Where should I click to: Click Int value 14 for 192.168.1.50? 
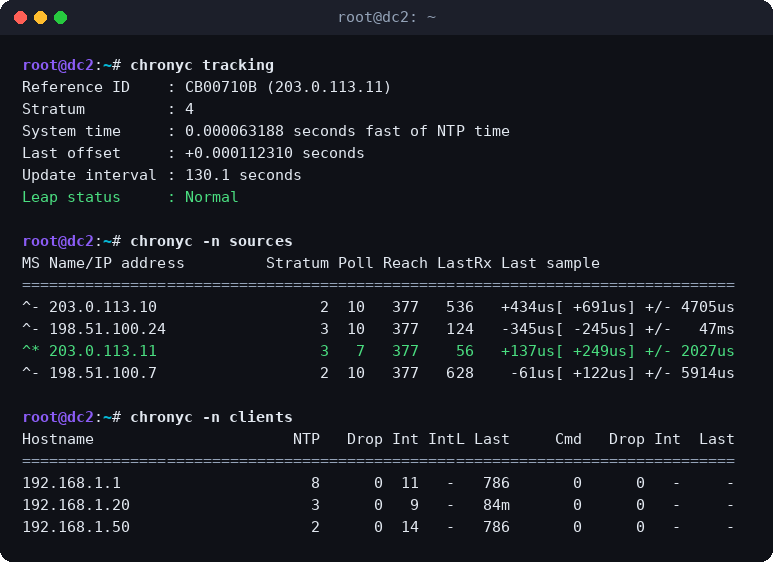(410, 527)
